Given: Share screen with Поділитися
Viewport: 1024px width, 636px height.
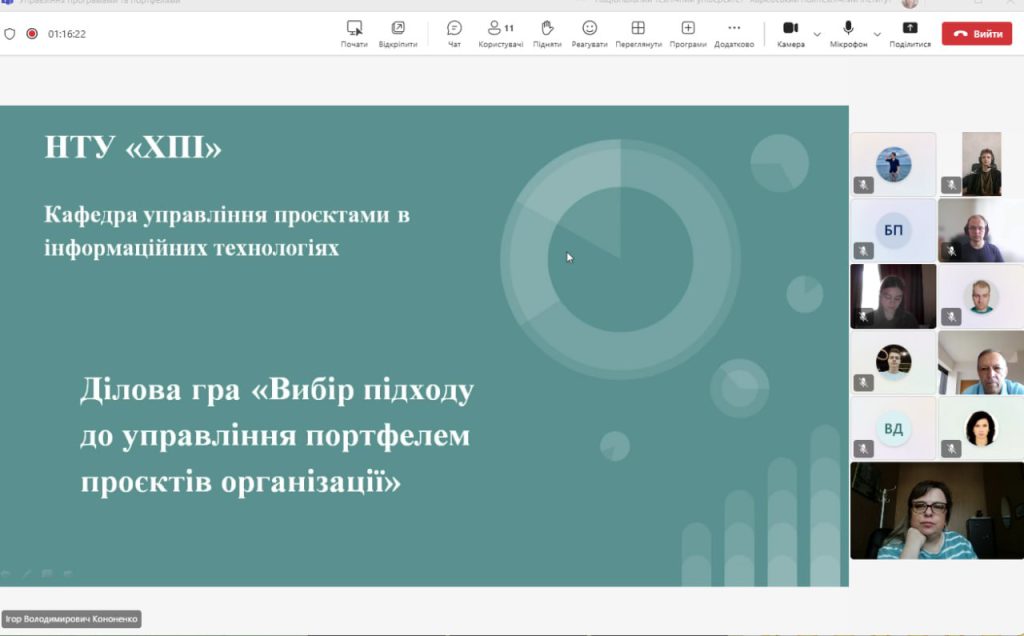Looking at the screenshot, I should click(910, 33).
